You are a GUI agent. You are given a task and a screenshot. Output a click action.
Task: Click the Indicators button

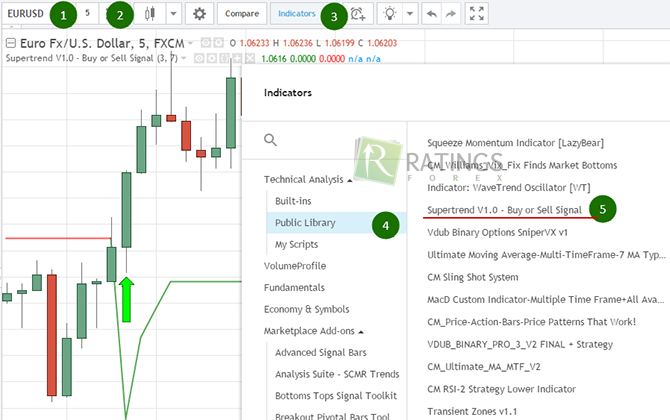[x=297, y=14]
